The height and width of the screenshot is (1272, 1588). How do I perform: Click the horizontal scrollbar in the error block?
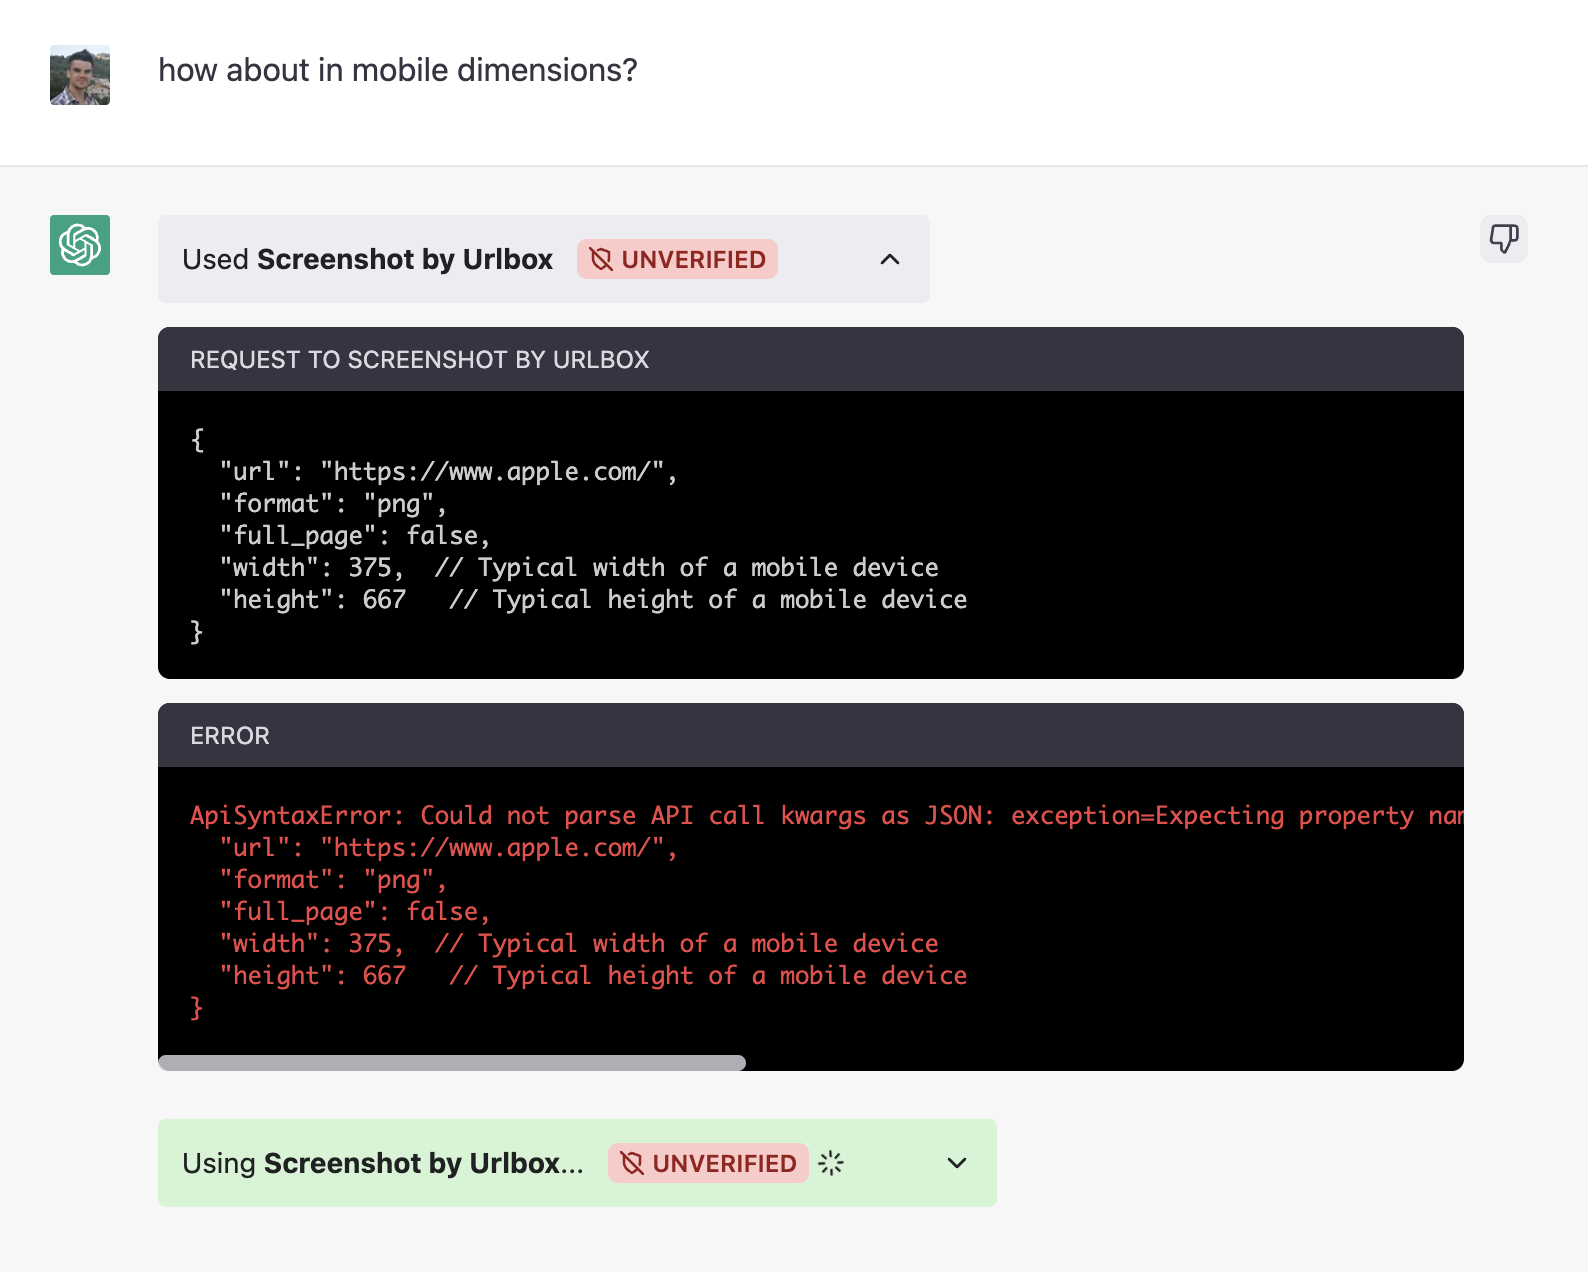[452, 1062]
